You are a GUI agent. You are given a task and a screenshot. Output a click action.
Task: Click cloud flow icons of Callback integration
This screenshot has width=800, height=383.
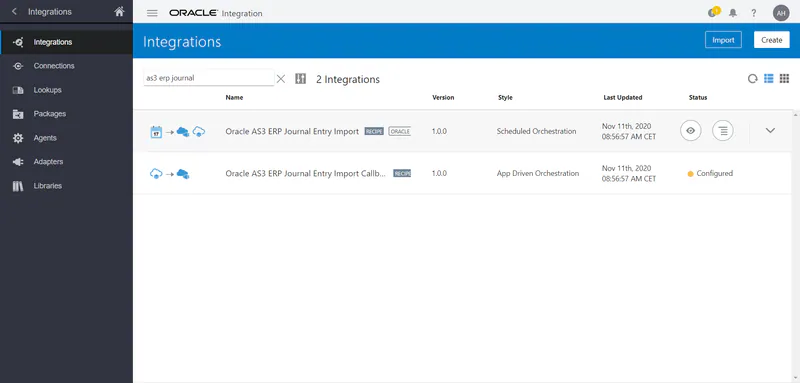[x=169, y=174]
